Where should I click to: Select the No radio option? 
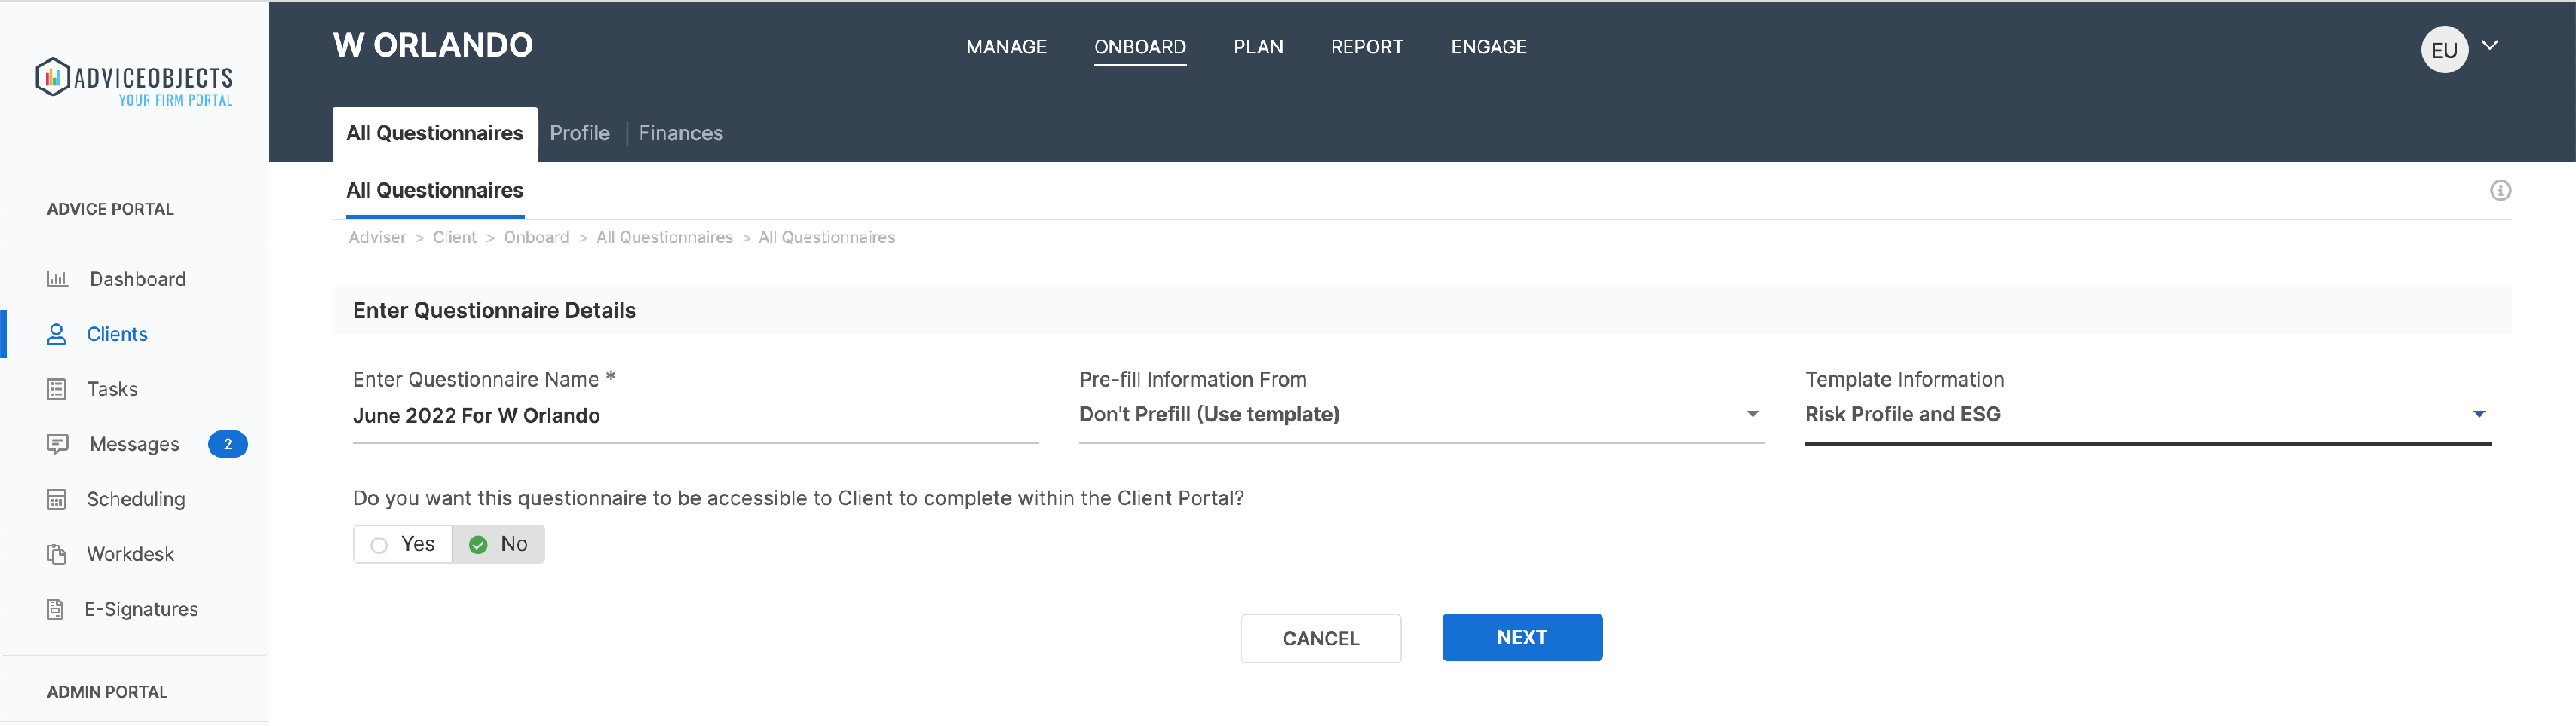coord(498,544)
